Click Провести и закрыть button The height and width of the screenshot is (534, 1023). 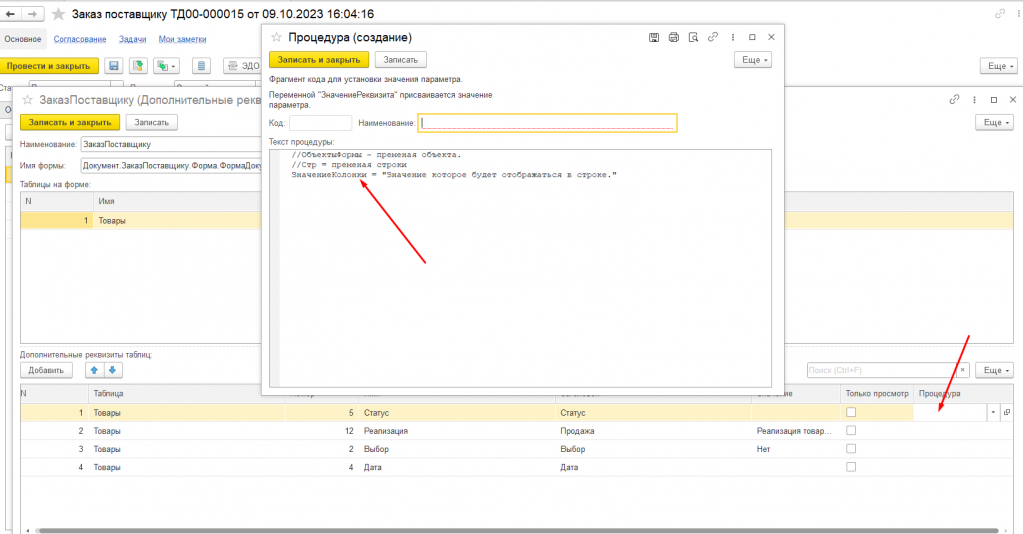tap(49, 66)
